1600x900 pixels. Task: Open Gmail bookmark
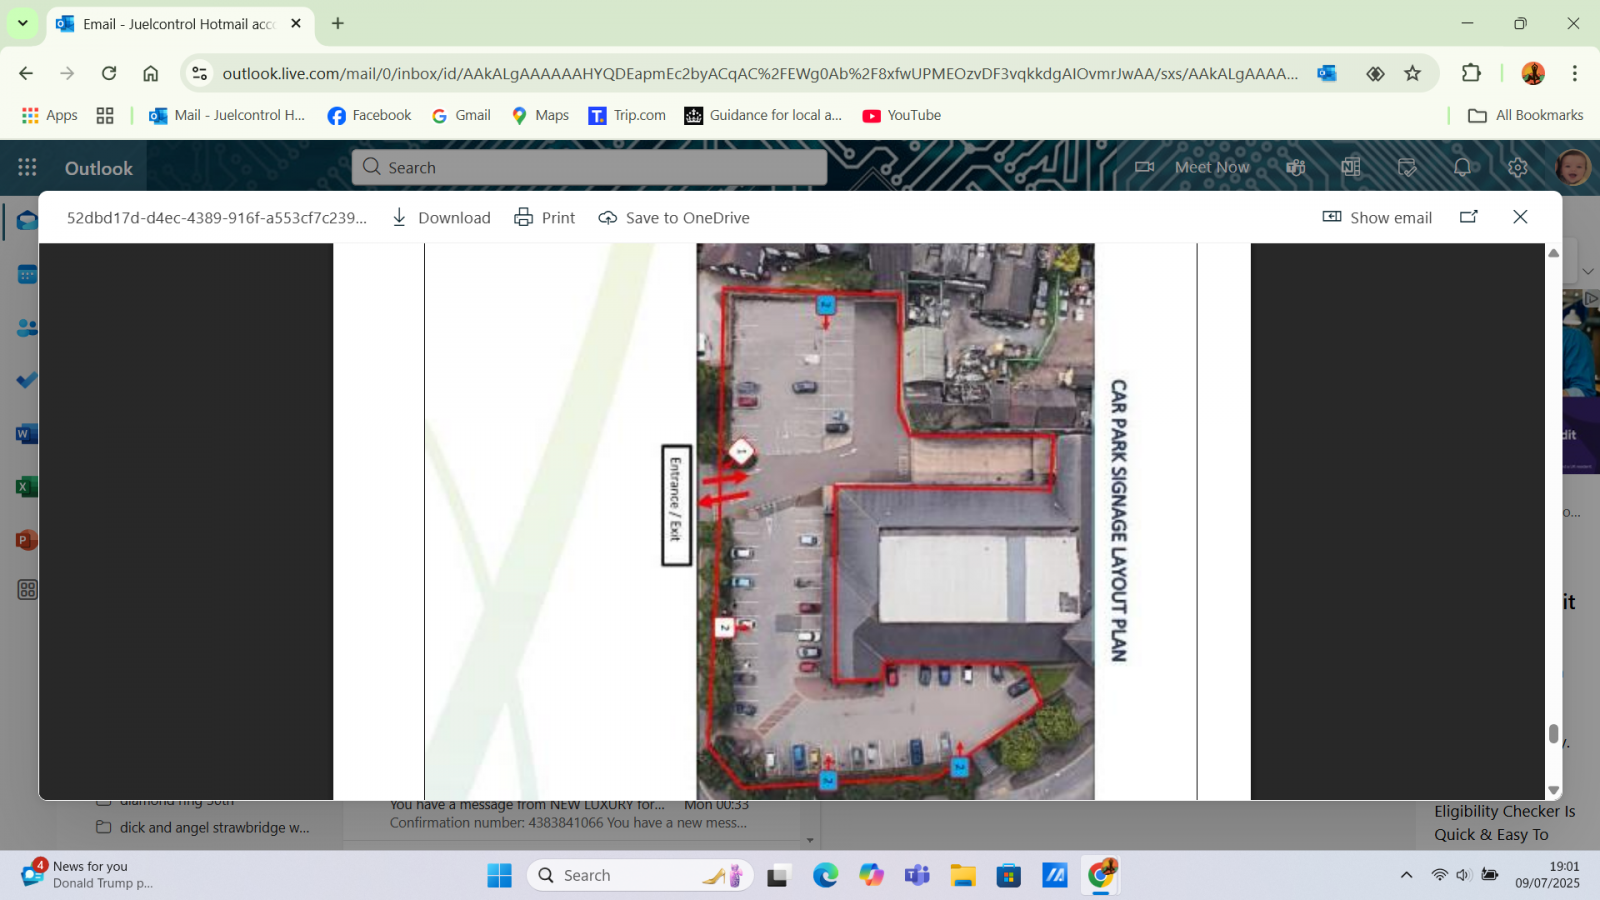[461, 115]
